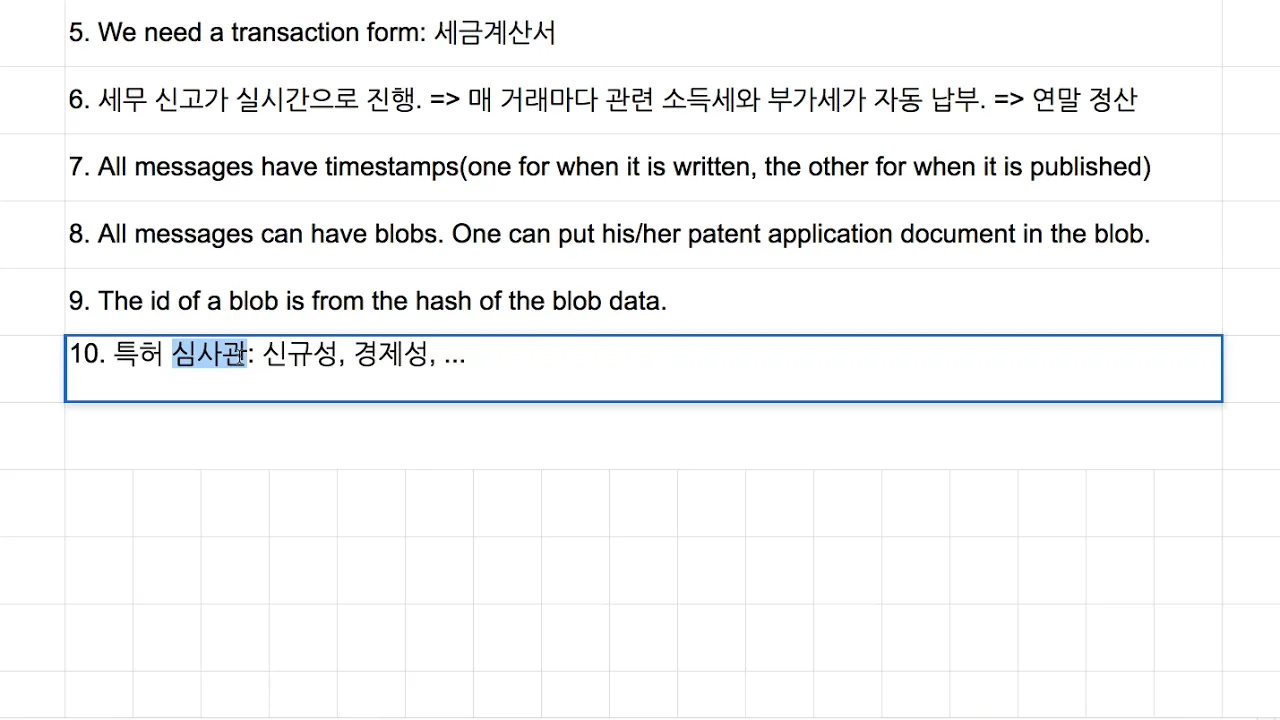Select the cell "9. The id of a blob"
This screenshot has width=1280, height=720.
click(x=643, y=301)
